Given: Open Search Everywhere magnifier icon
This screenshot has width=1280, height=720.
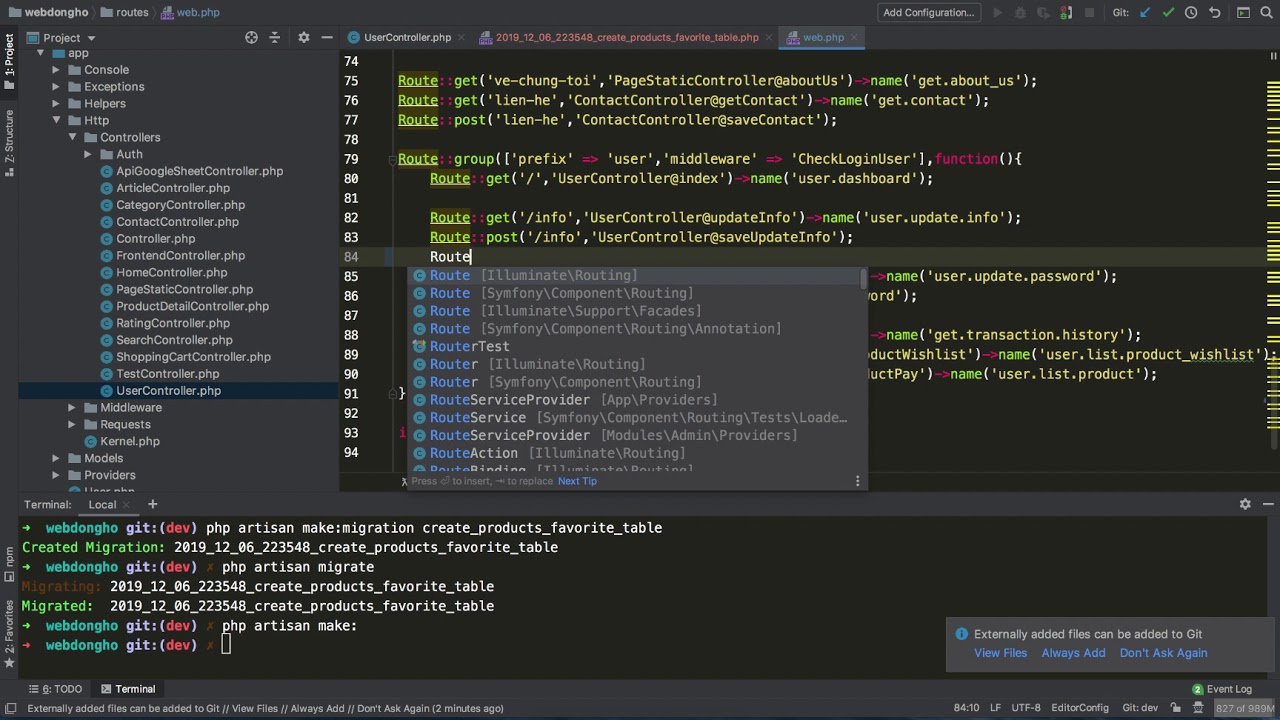Looking at the screenshot, I should click(1266, 13).
